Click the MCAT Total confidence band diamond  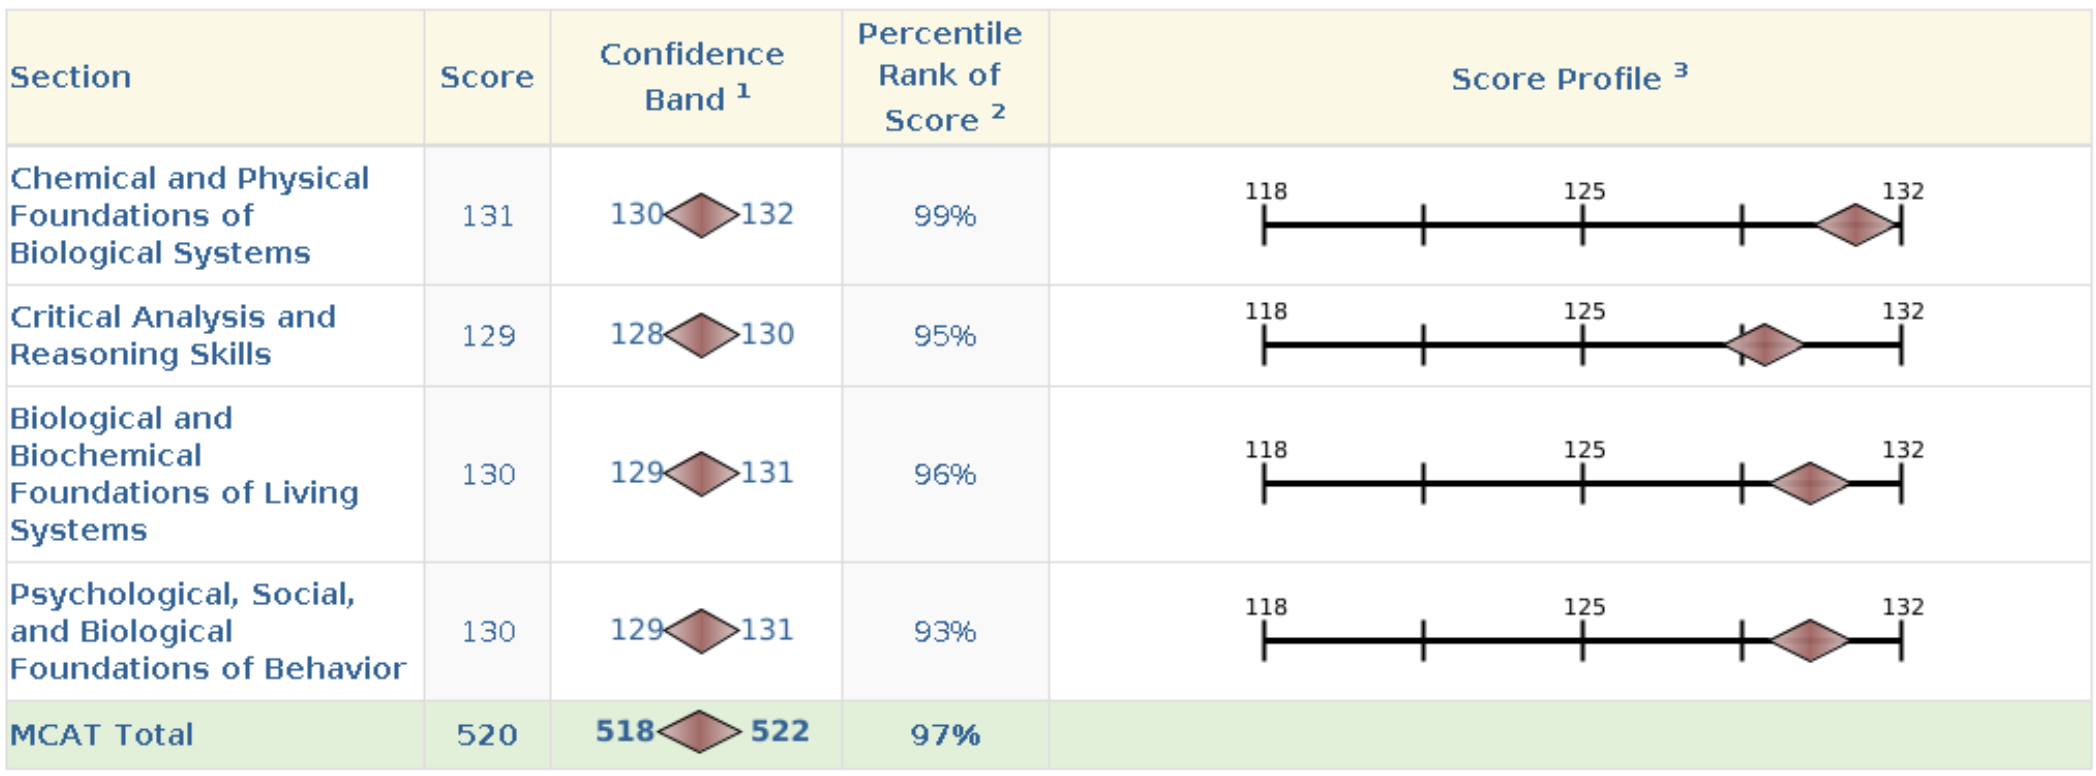pos(700,732)
